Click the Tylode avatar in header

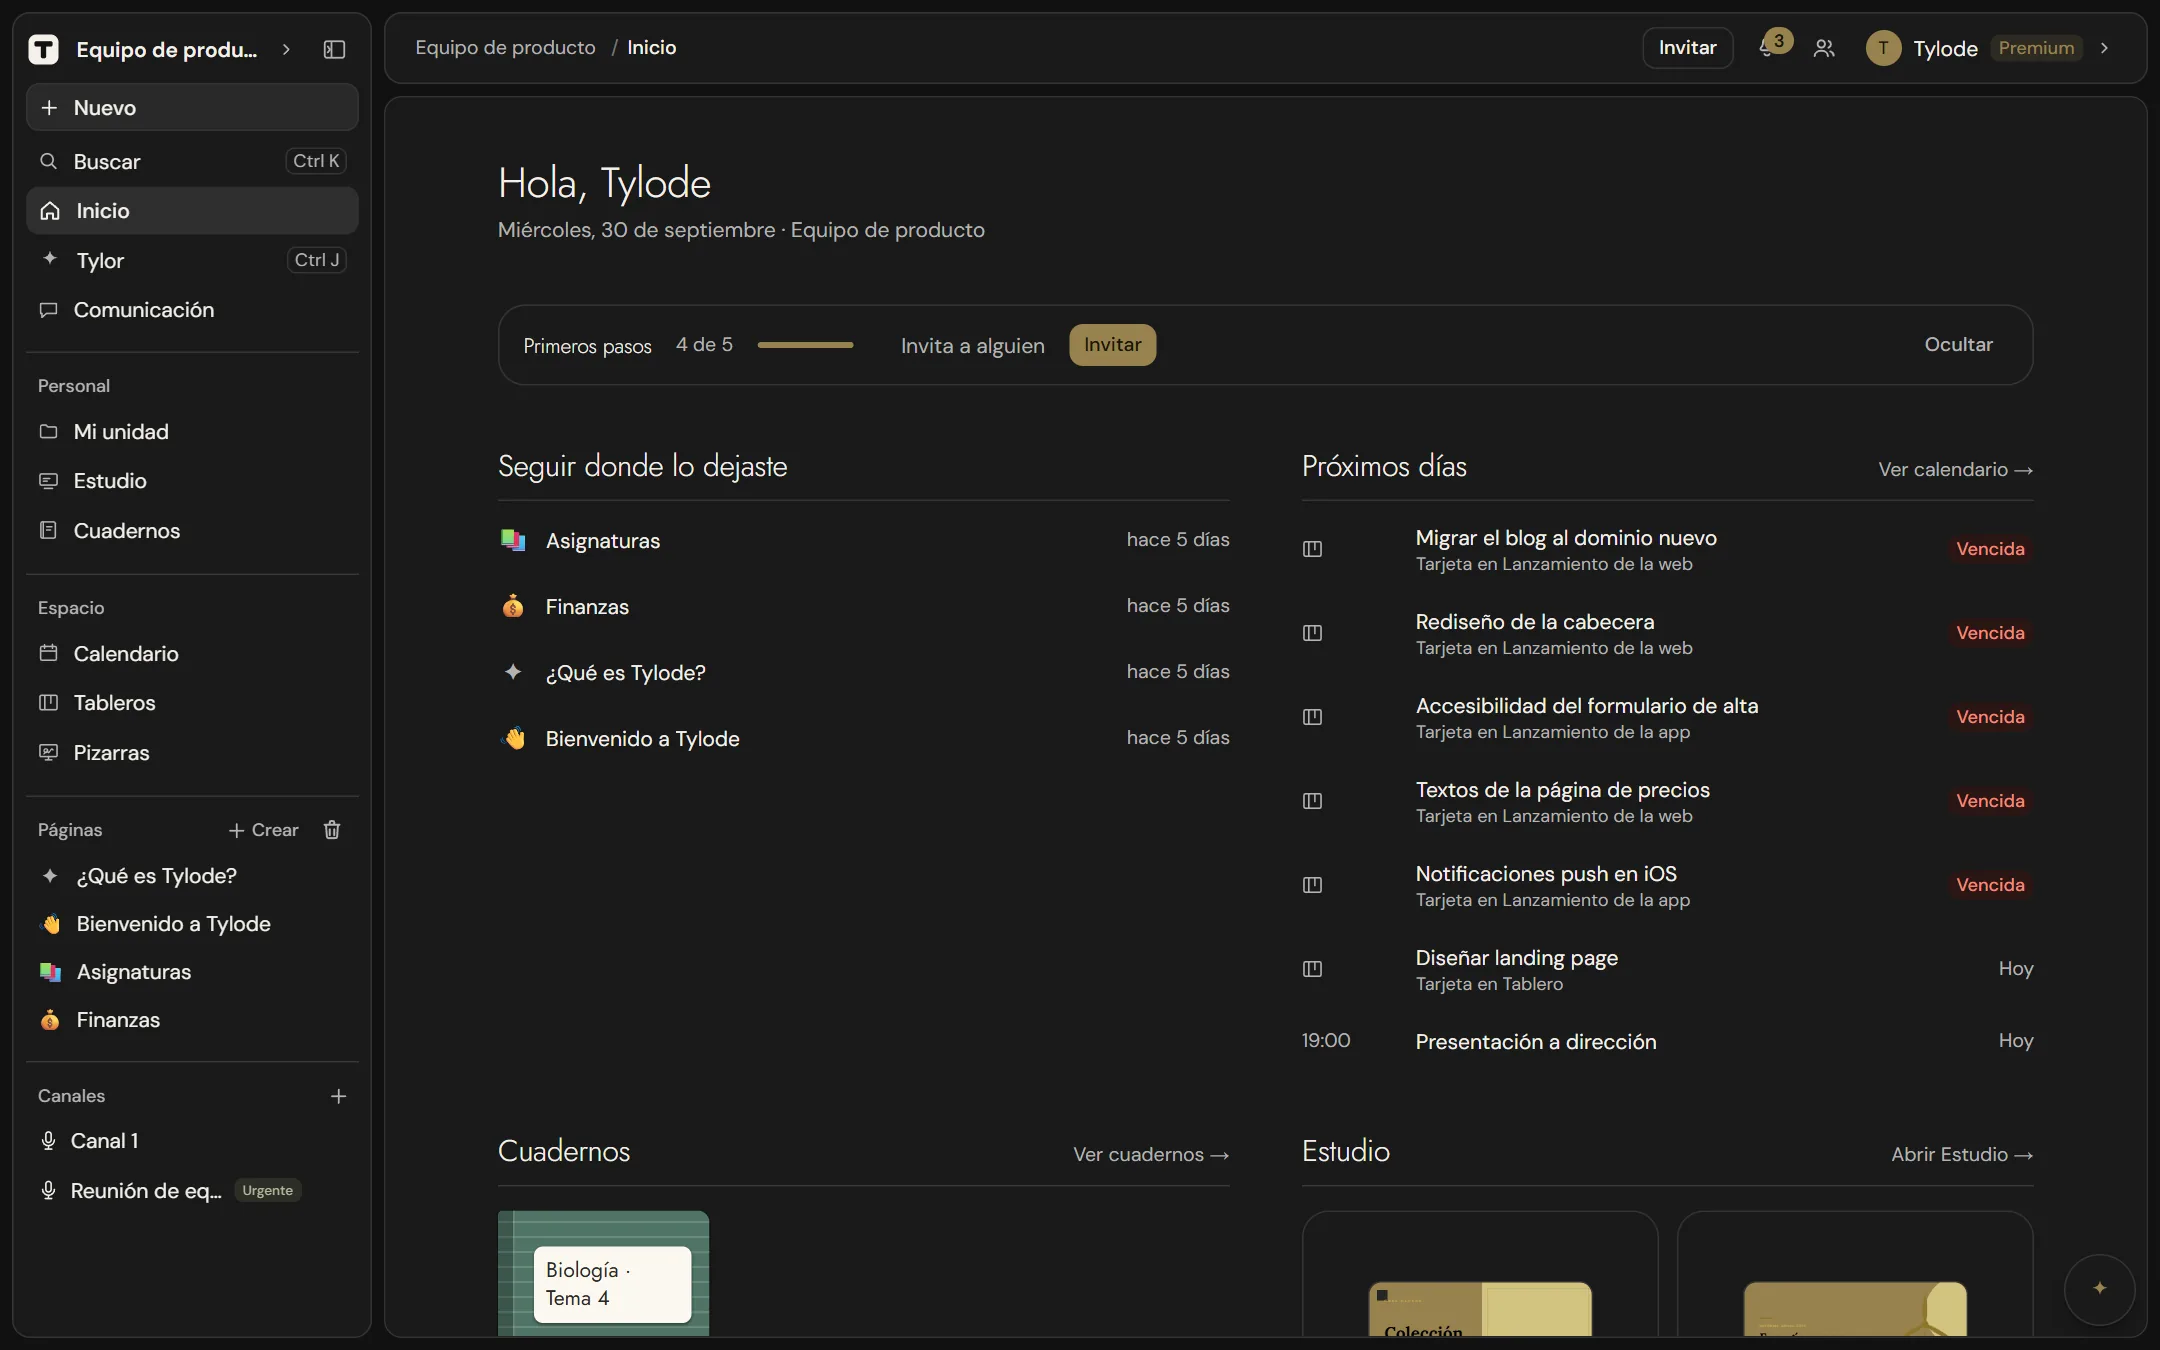pyautogui.click(x=1883, y=48)
